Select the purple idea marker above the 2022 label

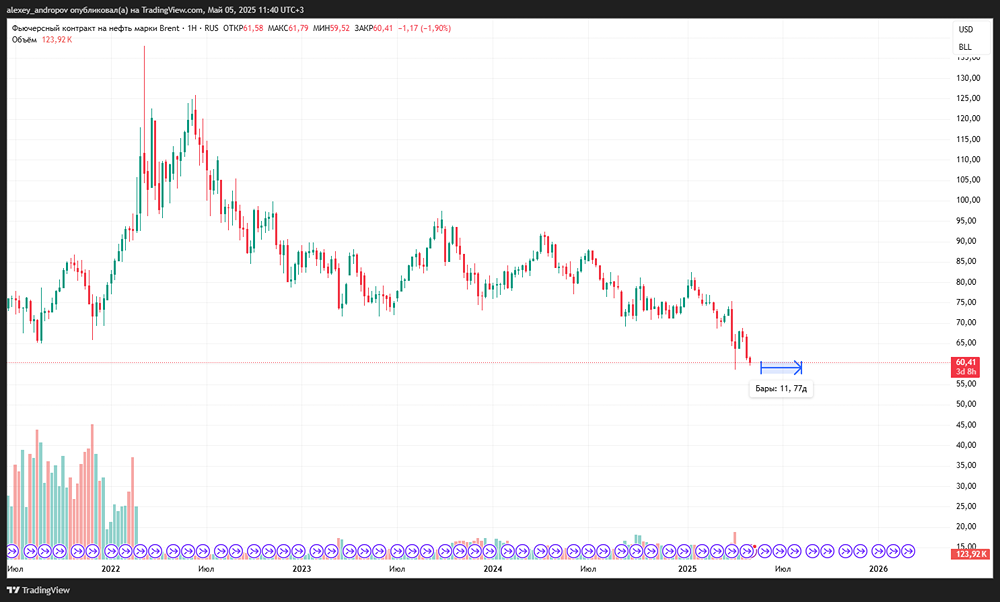coord(113,550)
